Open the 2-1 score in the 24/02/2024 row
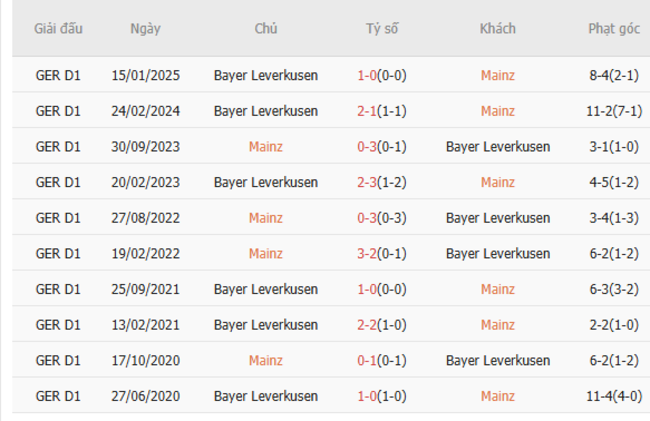The image size is (650, 421). click(x=366, y=110)
